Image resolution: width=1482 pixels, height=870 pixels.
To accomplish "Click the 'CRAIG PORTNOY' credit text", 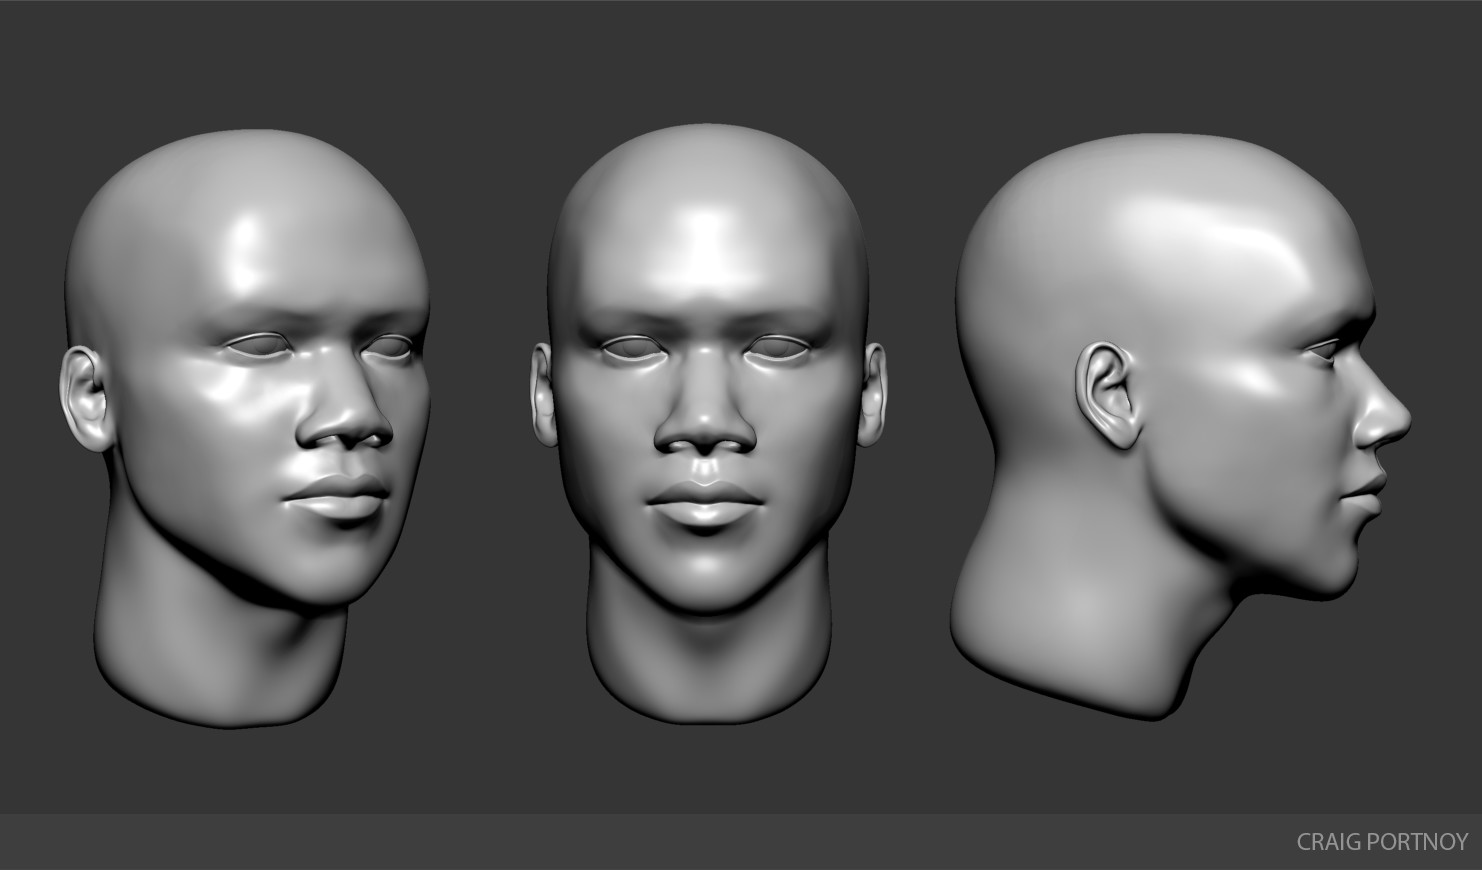I will click(x=1382, y=842).
